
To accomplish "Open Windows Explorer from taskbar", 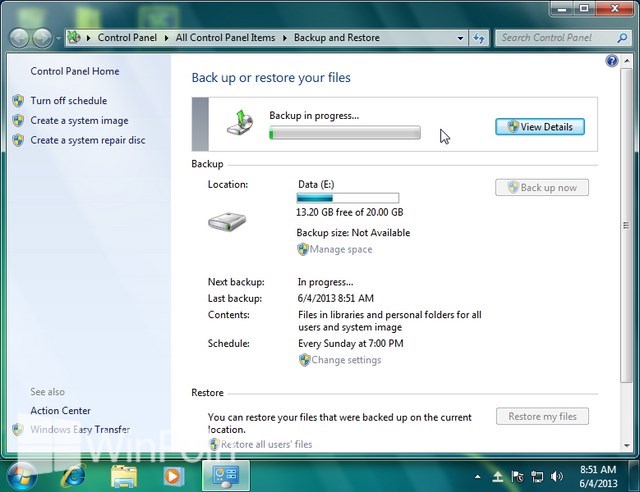I will [124, 476].
